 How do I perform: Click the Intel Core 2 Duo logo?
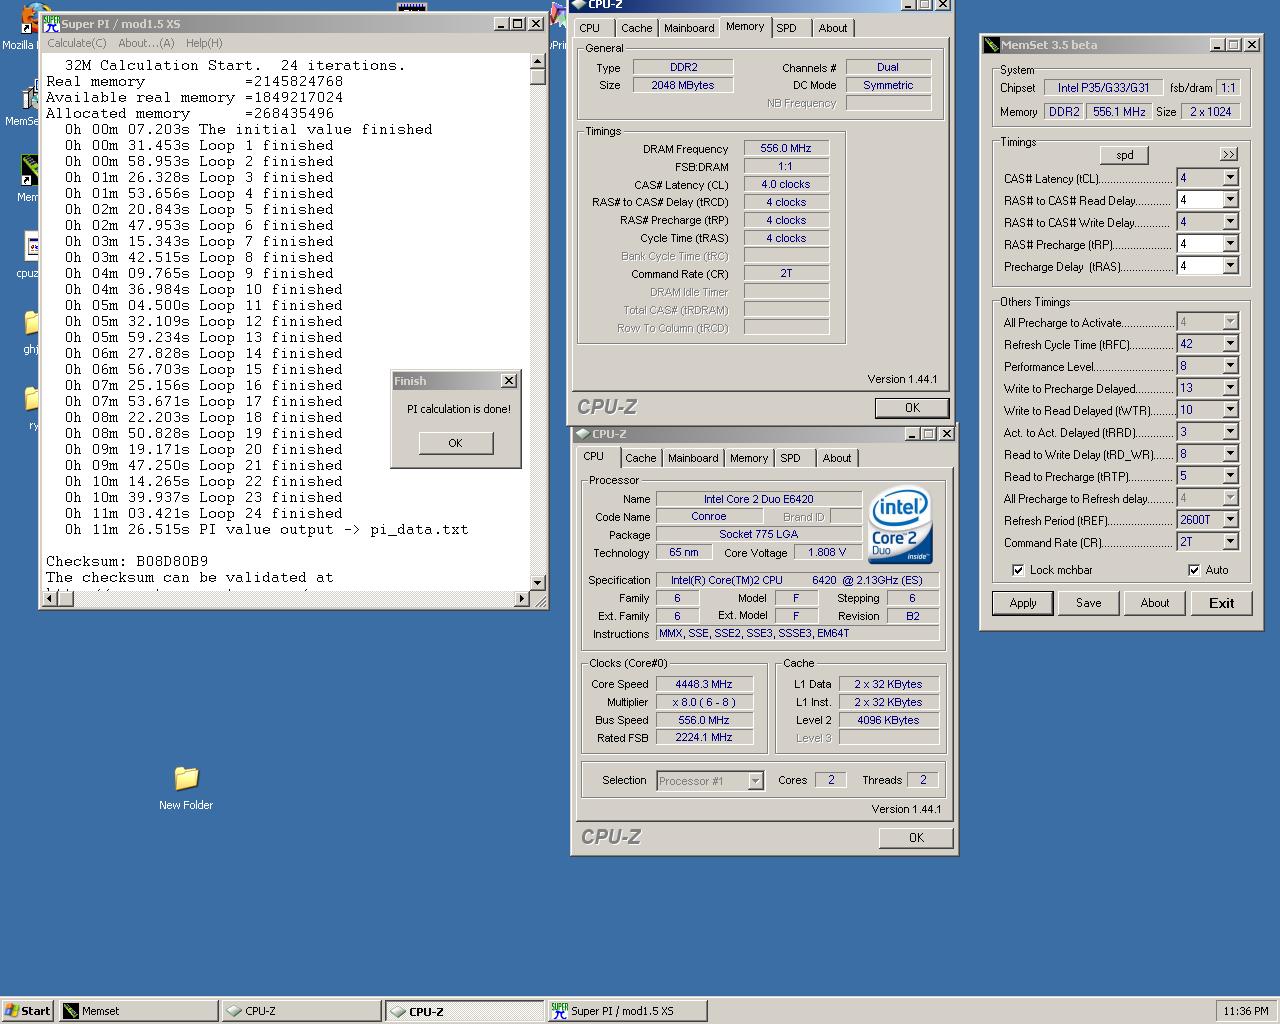(901, 526)
